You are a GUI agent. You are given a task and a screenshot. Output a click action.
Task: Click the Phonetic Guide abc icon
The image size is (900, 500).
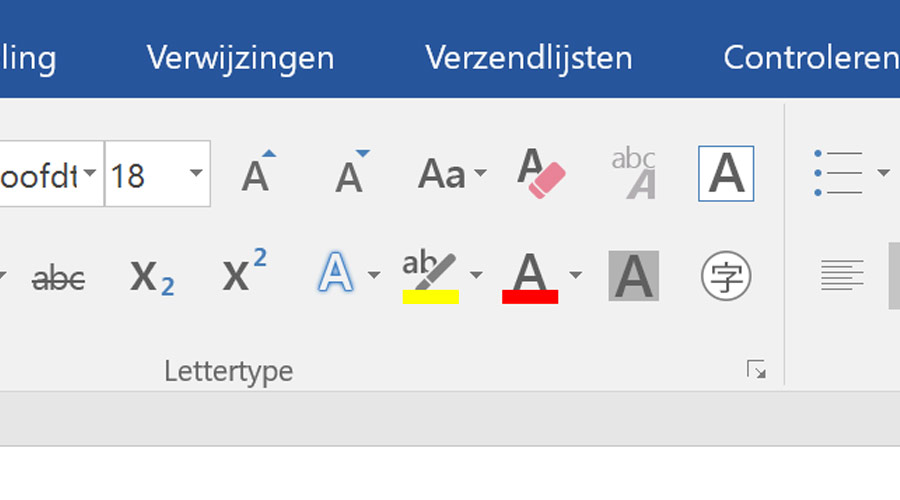click(634, 173)
